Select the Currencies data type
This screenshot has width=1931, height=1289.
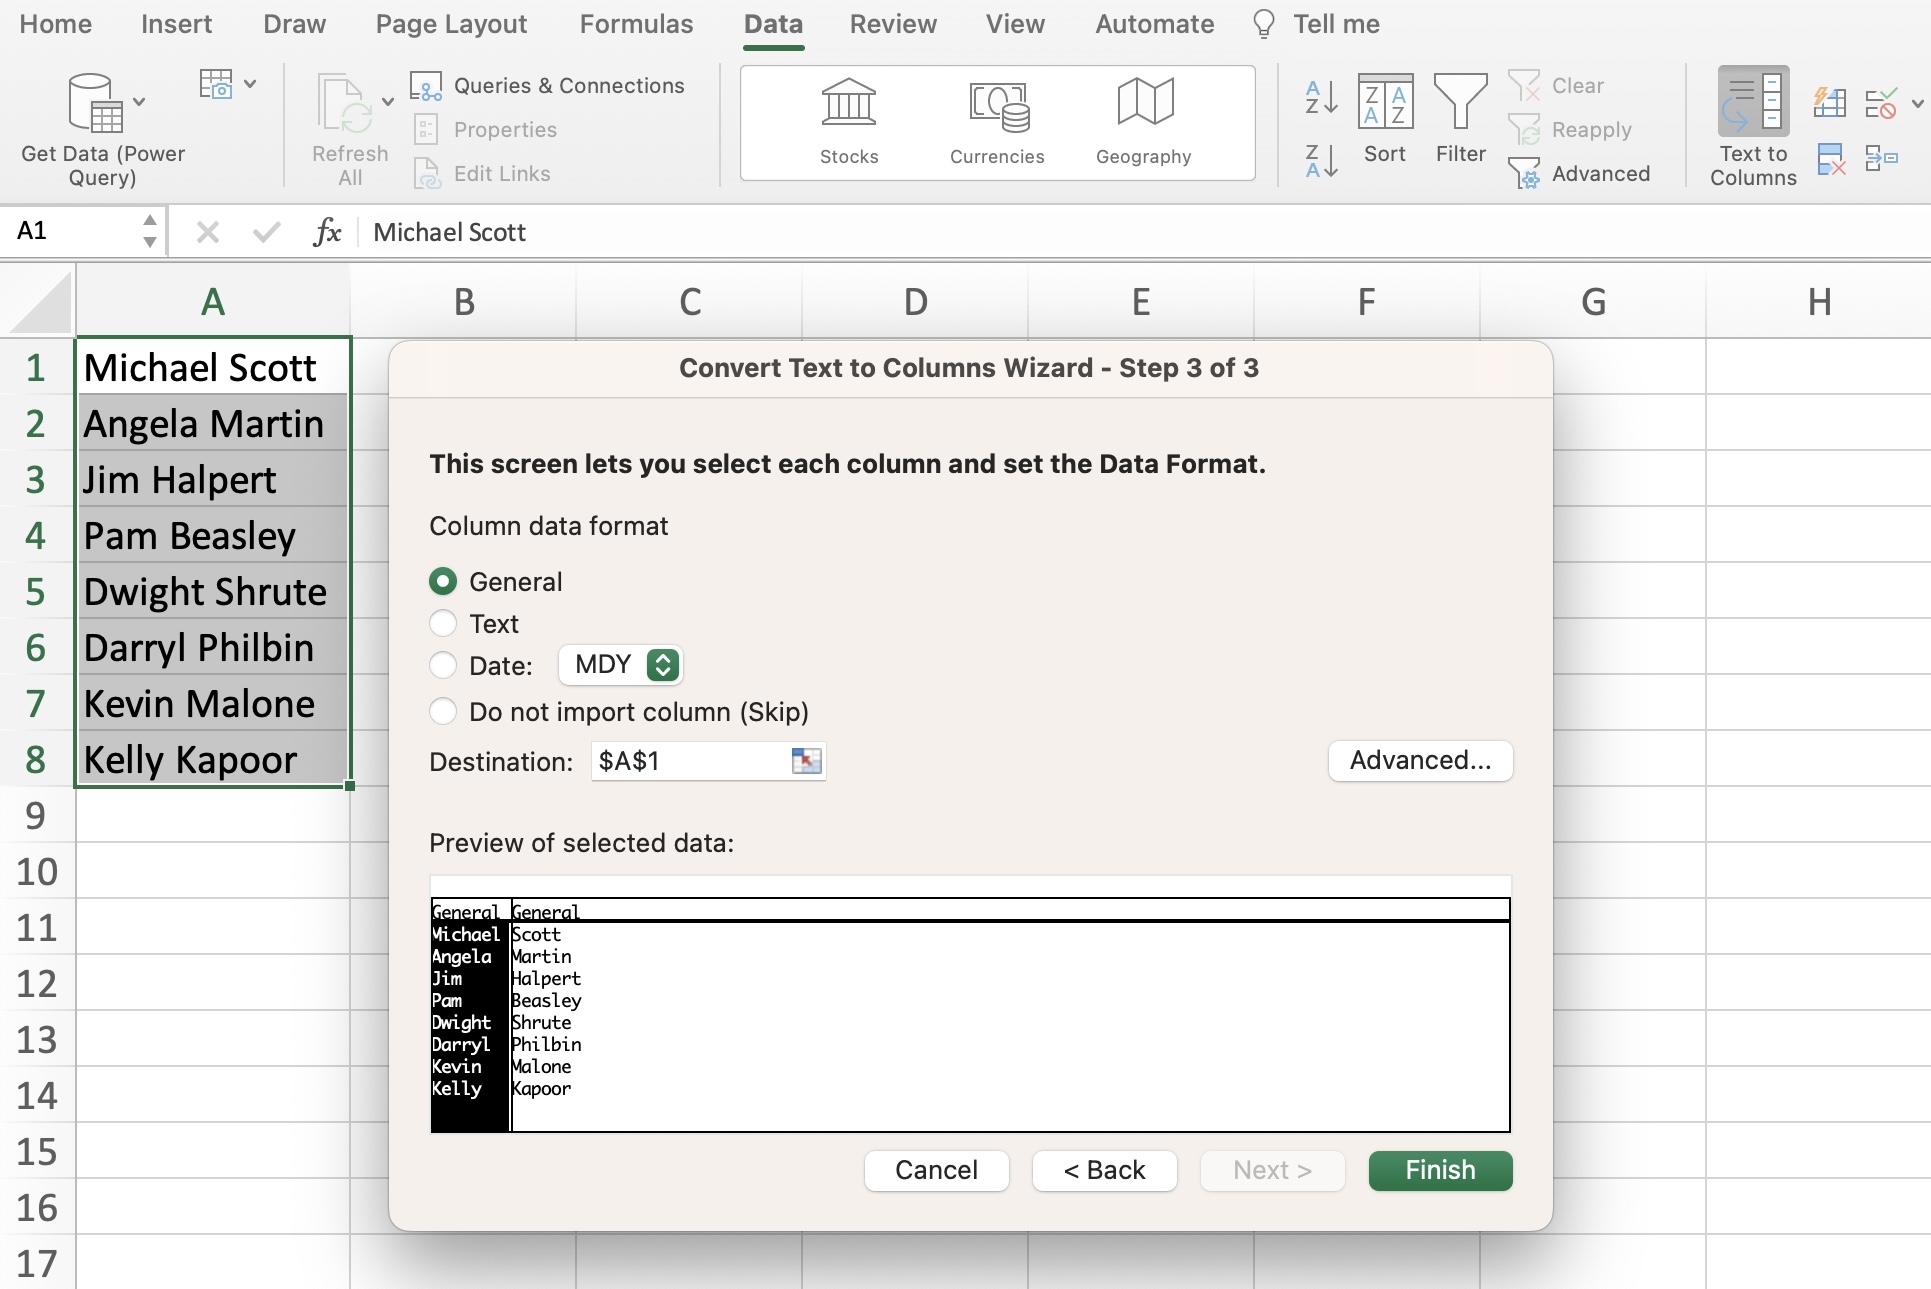(x=997, y=122)
